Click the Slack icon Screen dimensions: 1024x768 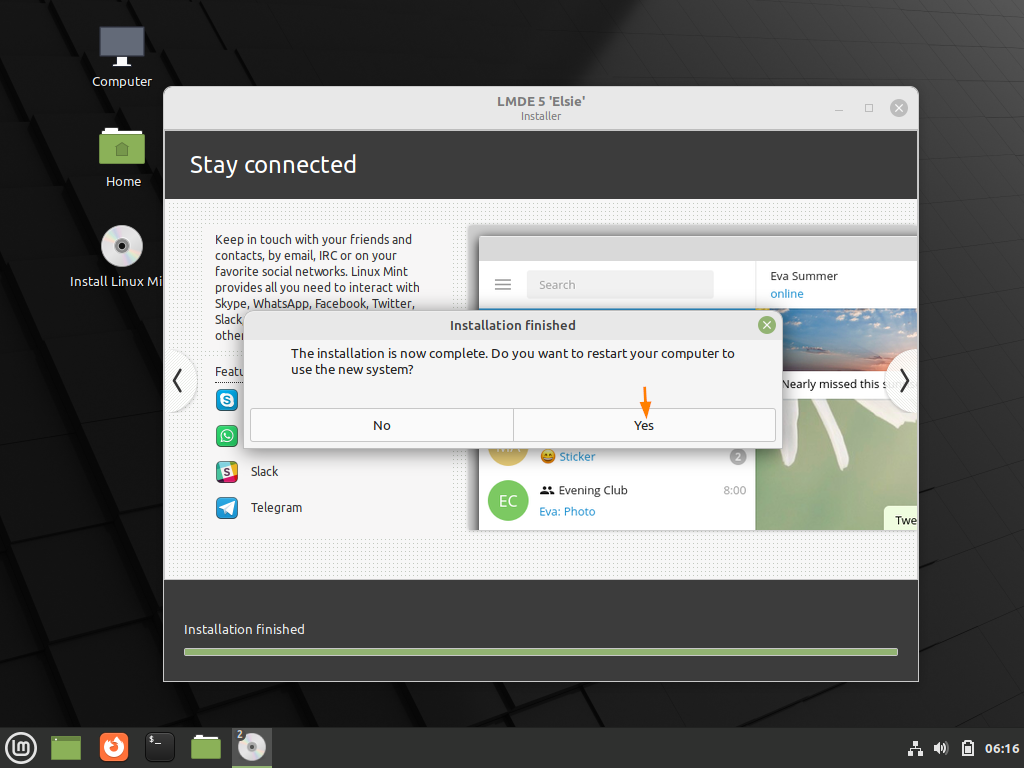(227, 472)
